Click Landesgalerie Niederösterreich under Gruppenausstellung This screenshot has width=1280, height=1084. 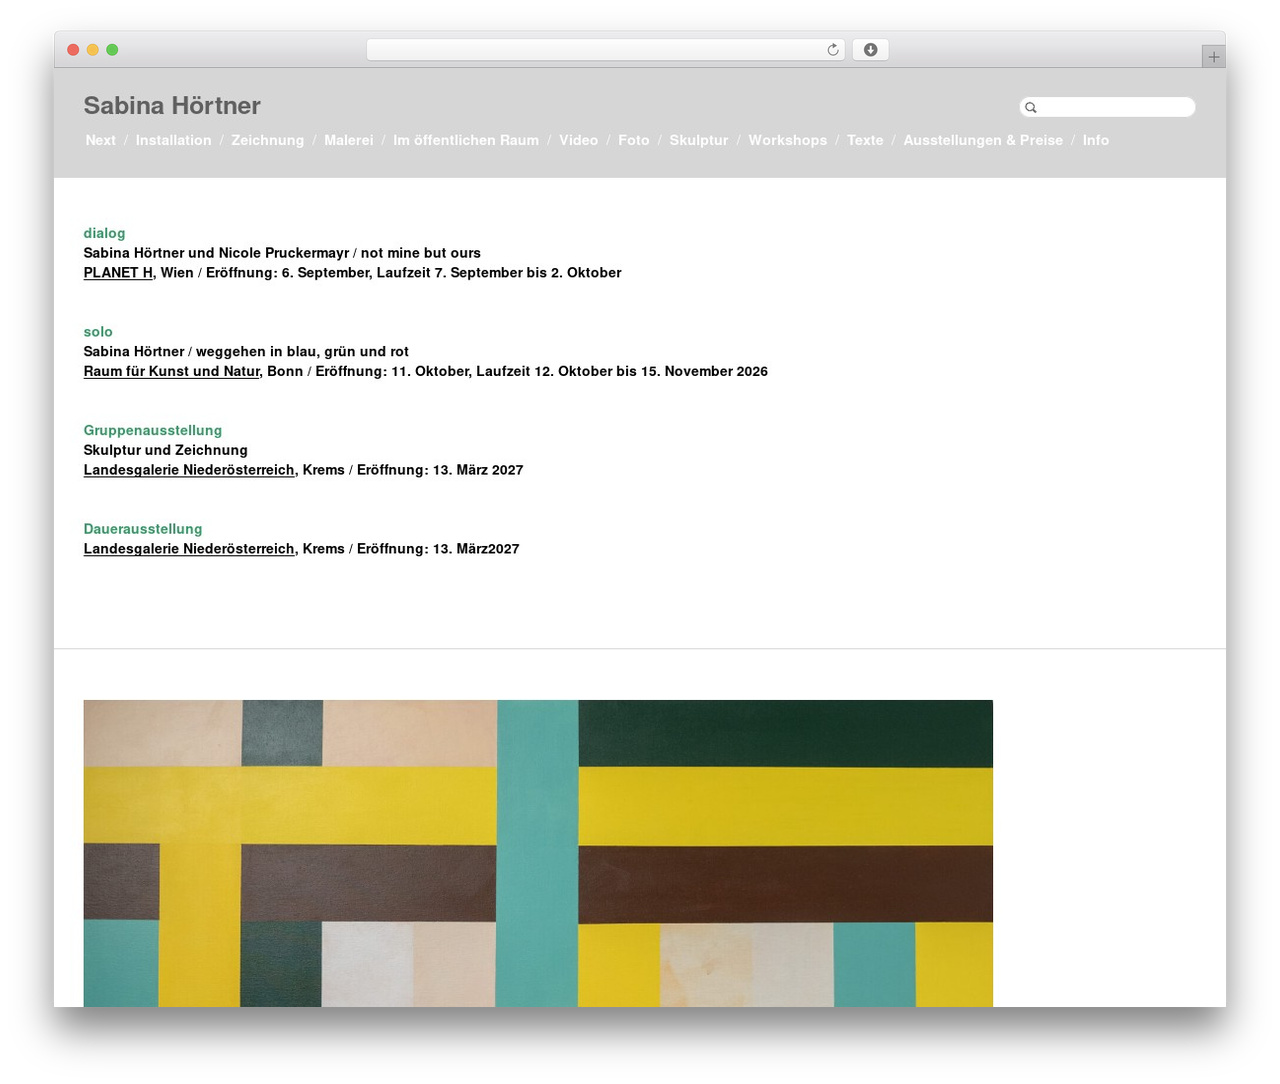(189, 470)
